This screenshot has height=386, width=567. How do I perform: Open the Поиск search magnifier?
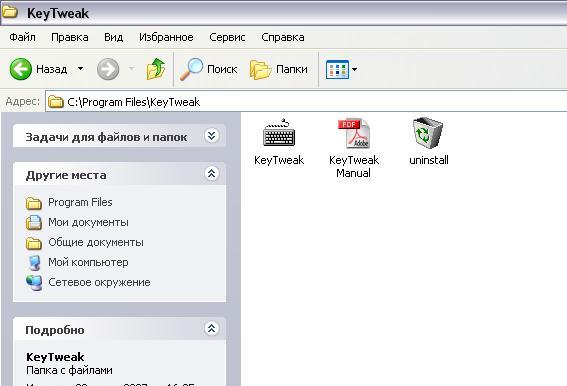point(191,69)
